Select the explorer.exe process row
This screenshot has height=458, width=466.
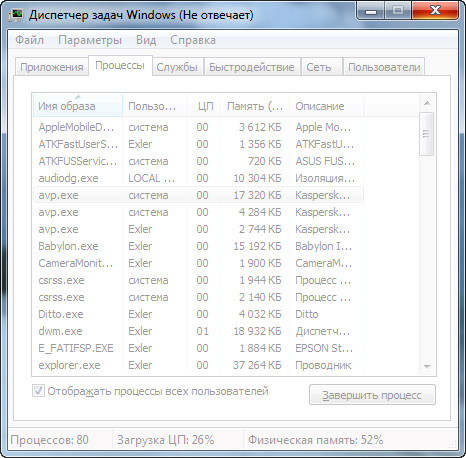[x=198, y=365]
